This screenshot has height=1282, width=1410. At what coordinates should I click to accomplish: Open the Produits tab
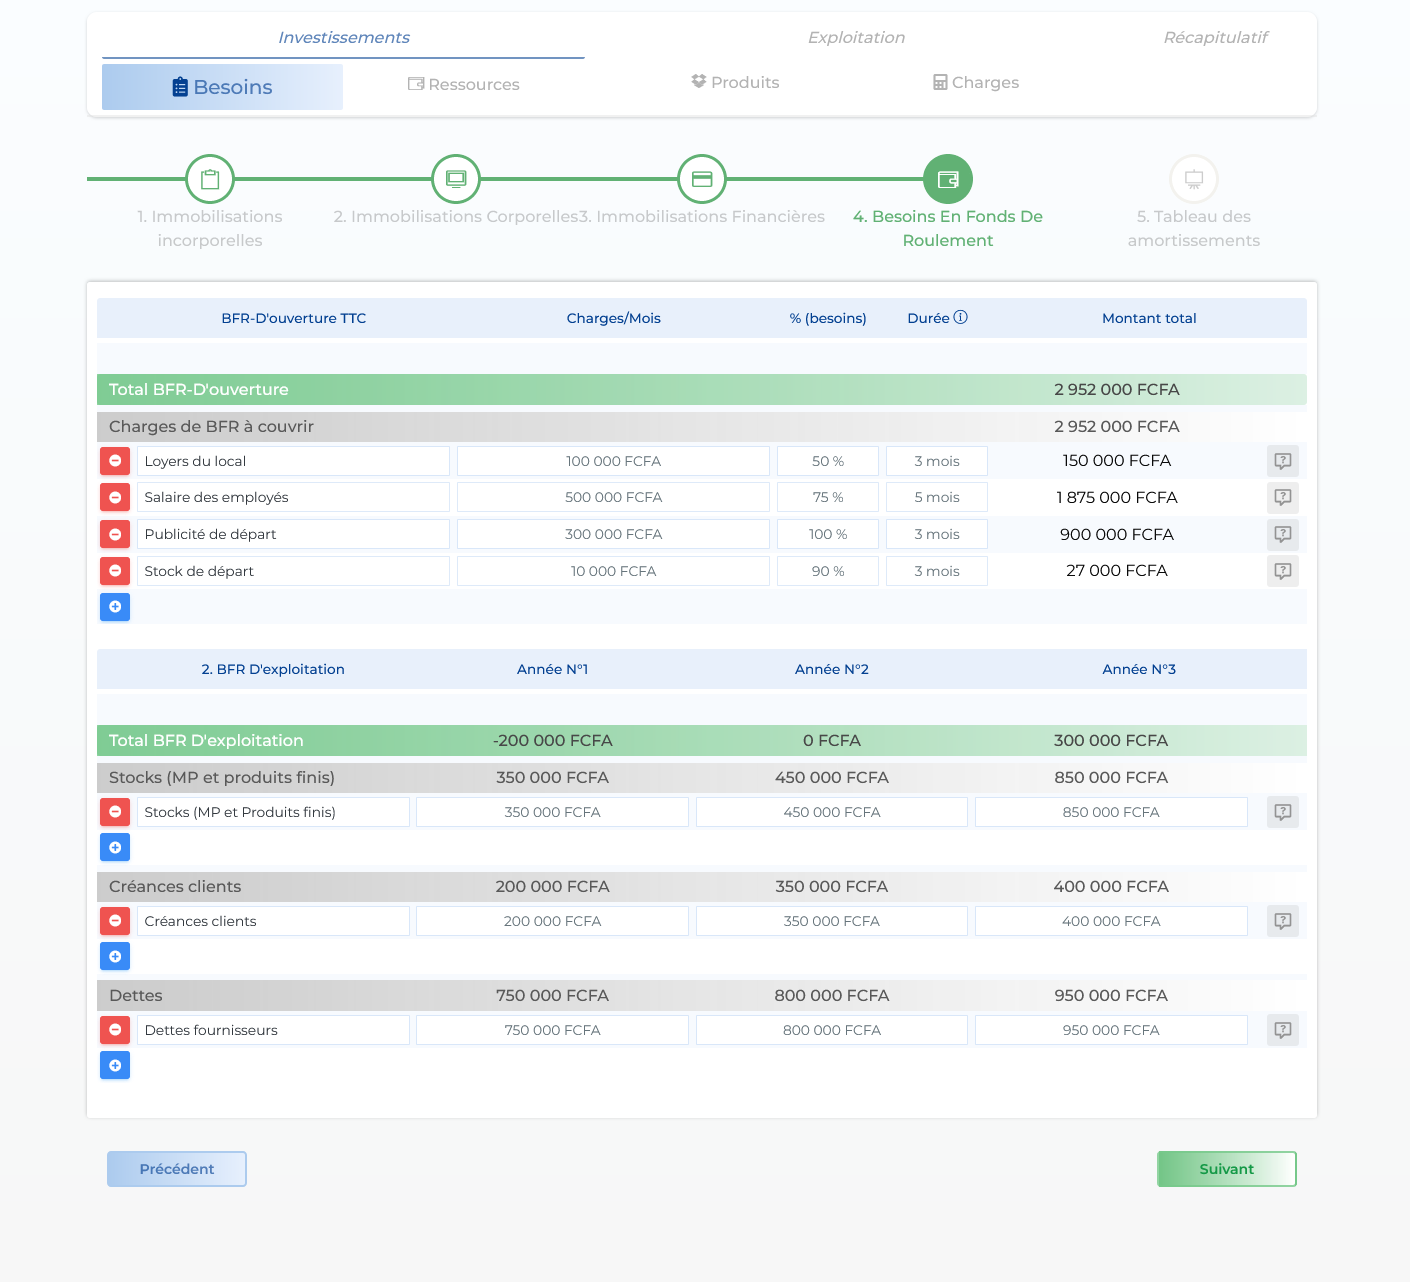click(735, 83)
